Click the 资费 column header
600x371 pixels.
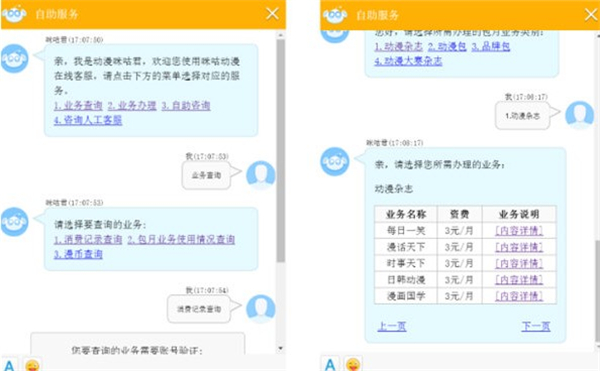click(x=460, y=214)
